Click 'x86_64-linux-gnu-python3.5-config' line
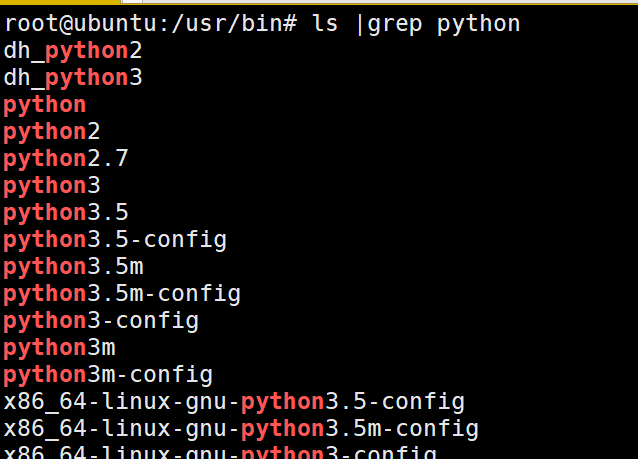This screenshot has height=459, width=638. click(234, 402)
